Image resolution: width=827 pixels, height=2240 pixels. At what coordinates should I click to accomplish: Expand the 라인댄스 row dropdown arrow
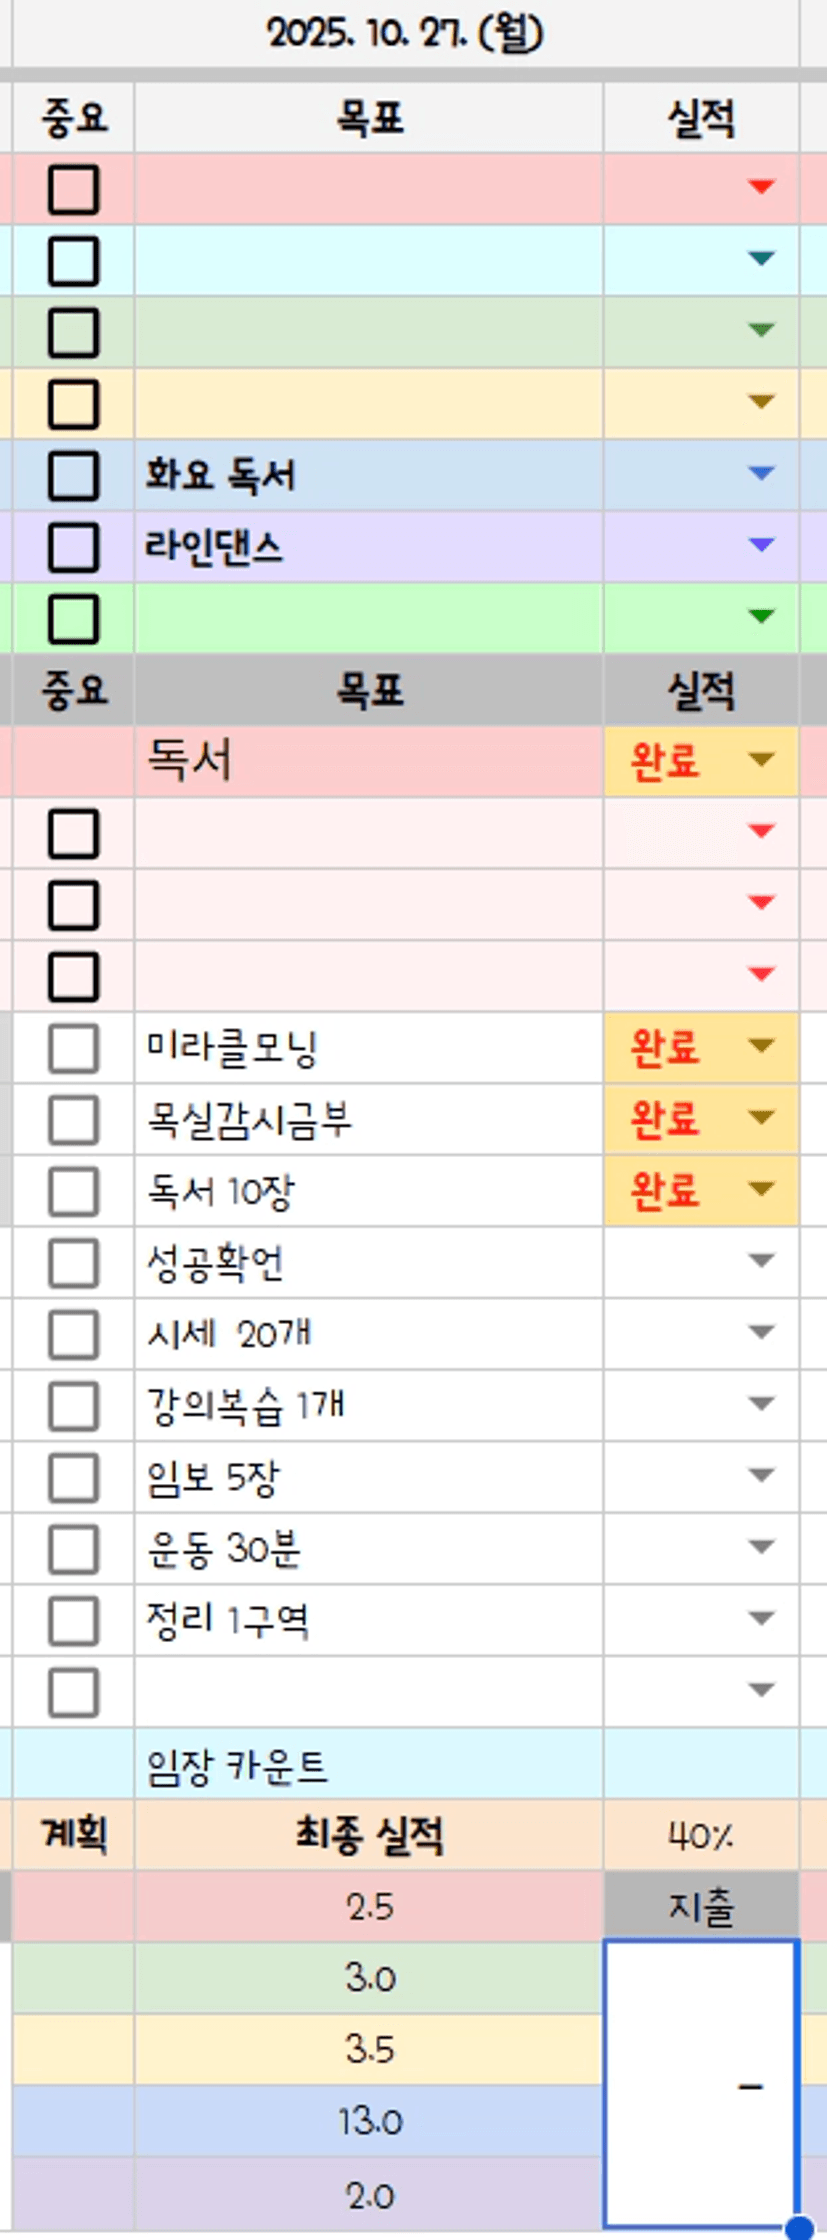pos(761,545)
